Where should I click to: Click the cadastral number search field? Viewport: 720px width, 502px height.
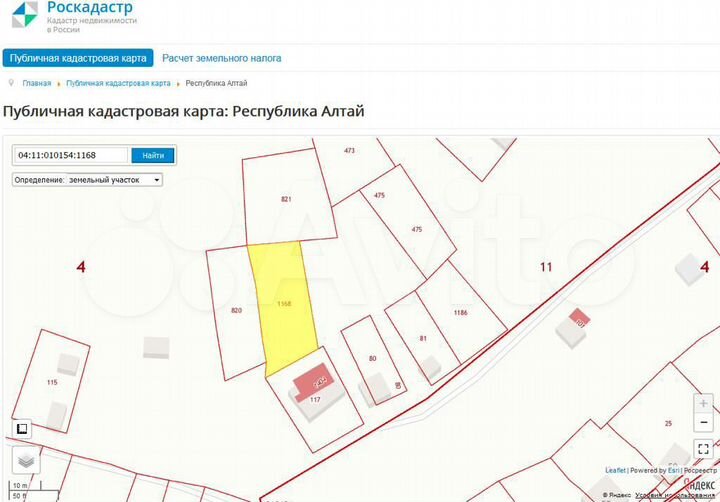tap(70, 155)
